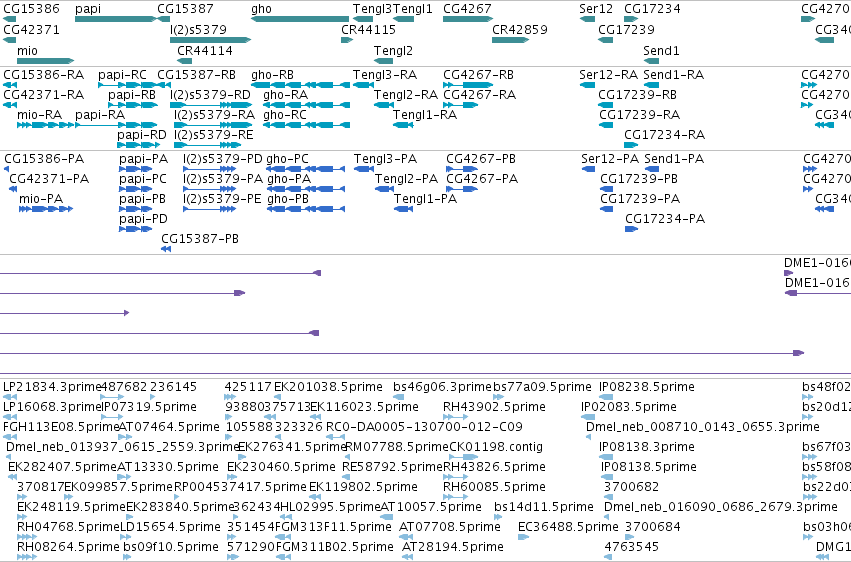Select protein CG15387-PB
The height and width of the screenshot is (562, 851).
(166, 250)
